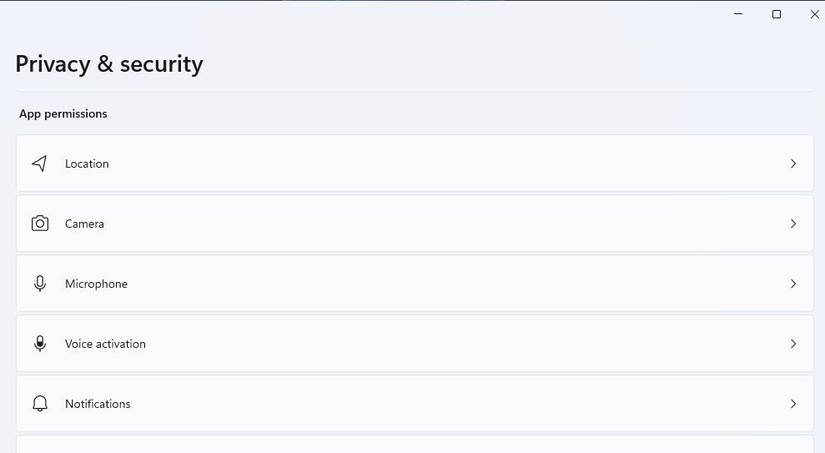Expand the Notifications row chevron
Screen dimensions: 825x453
point(793,404)
